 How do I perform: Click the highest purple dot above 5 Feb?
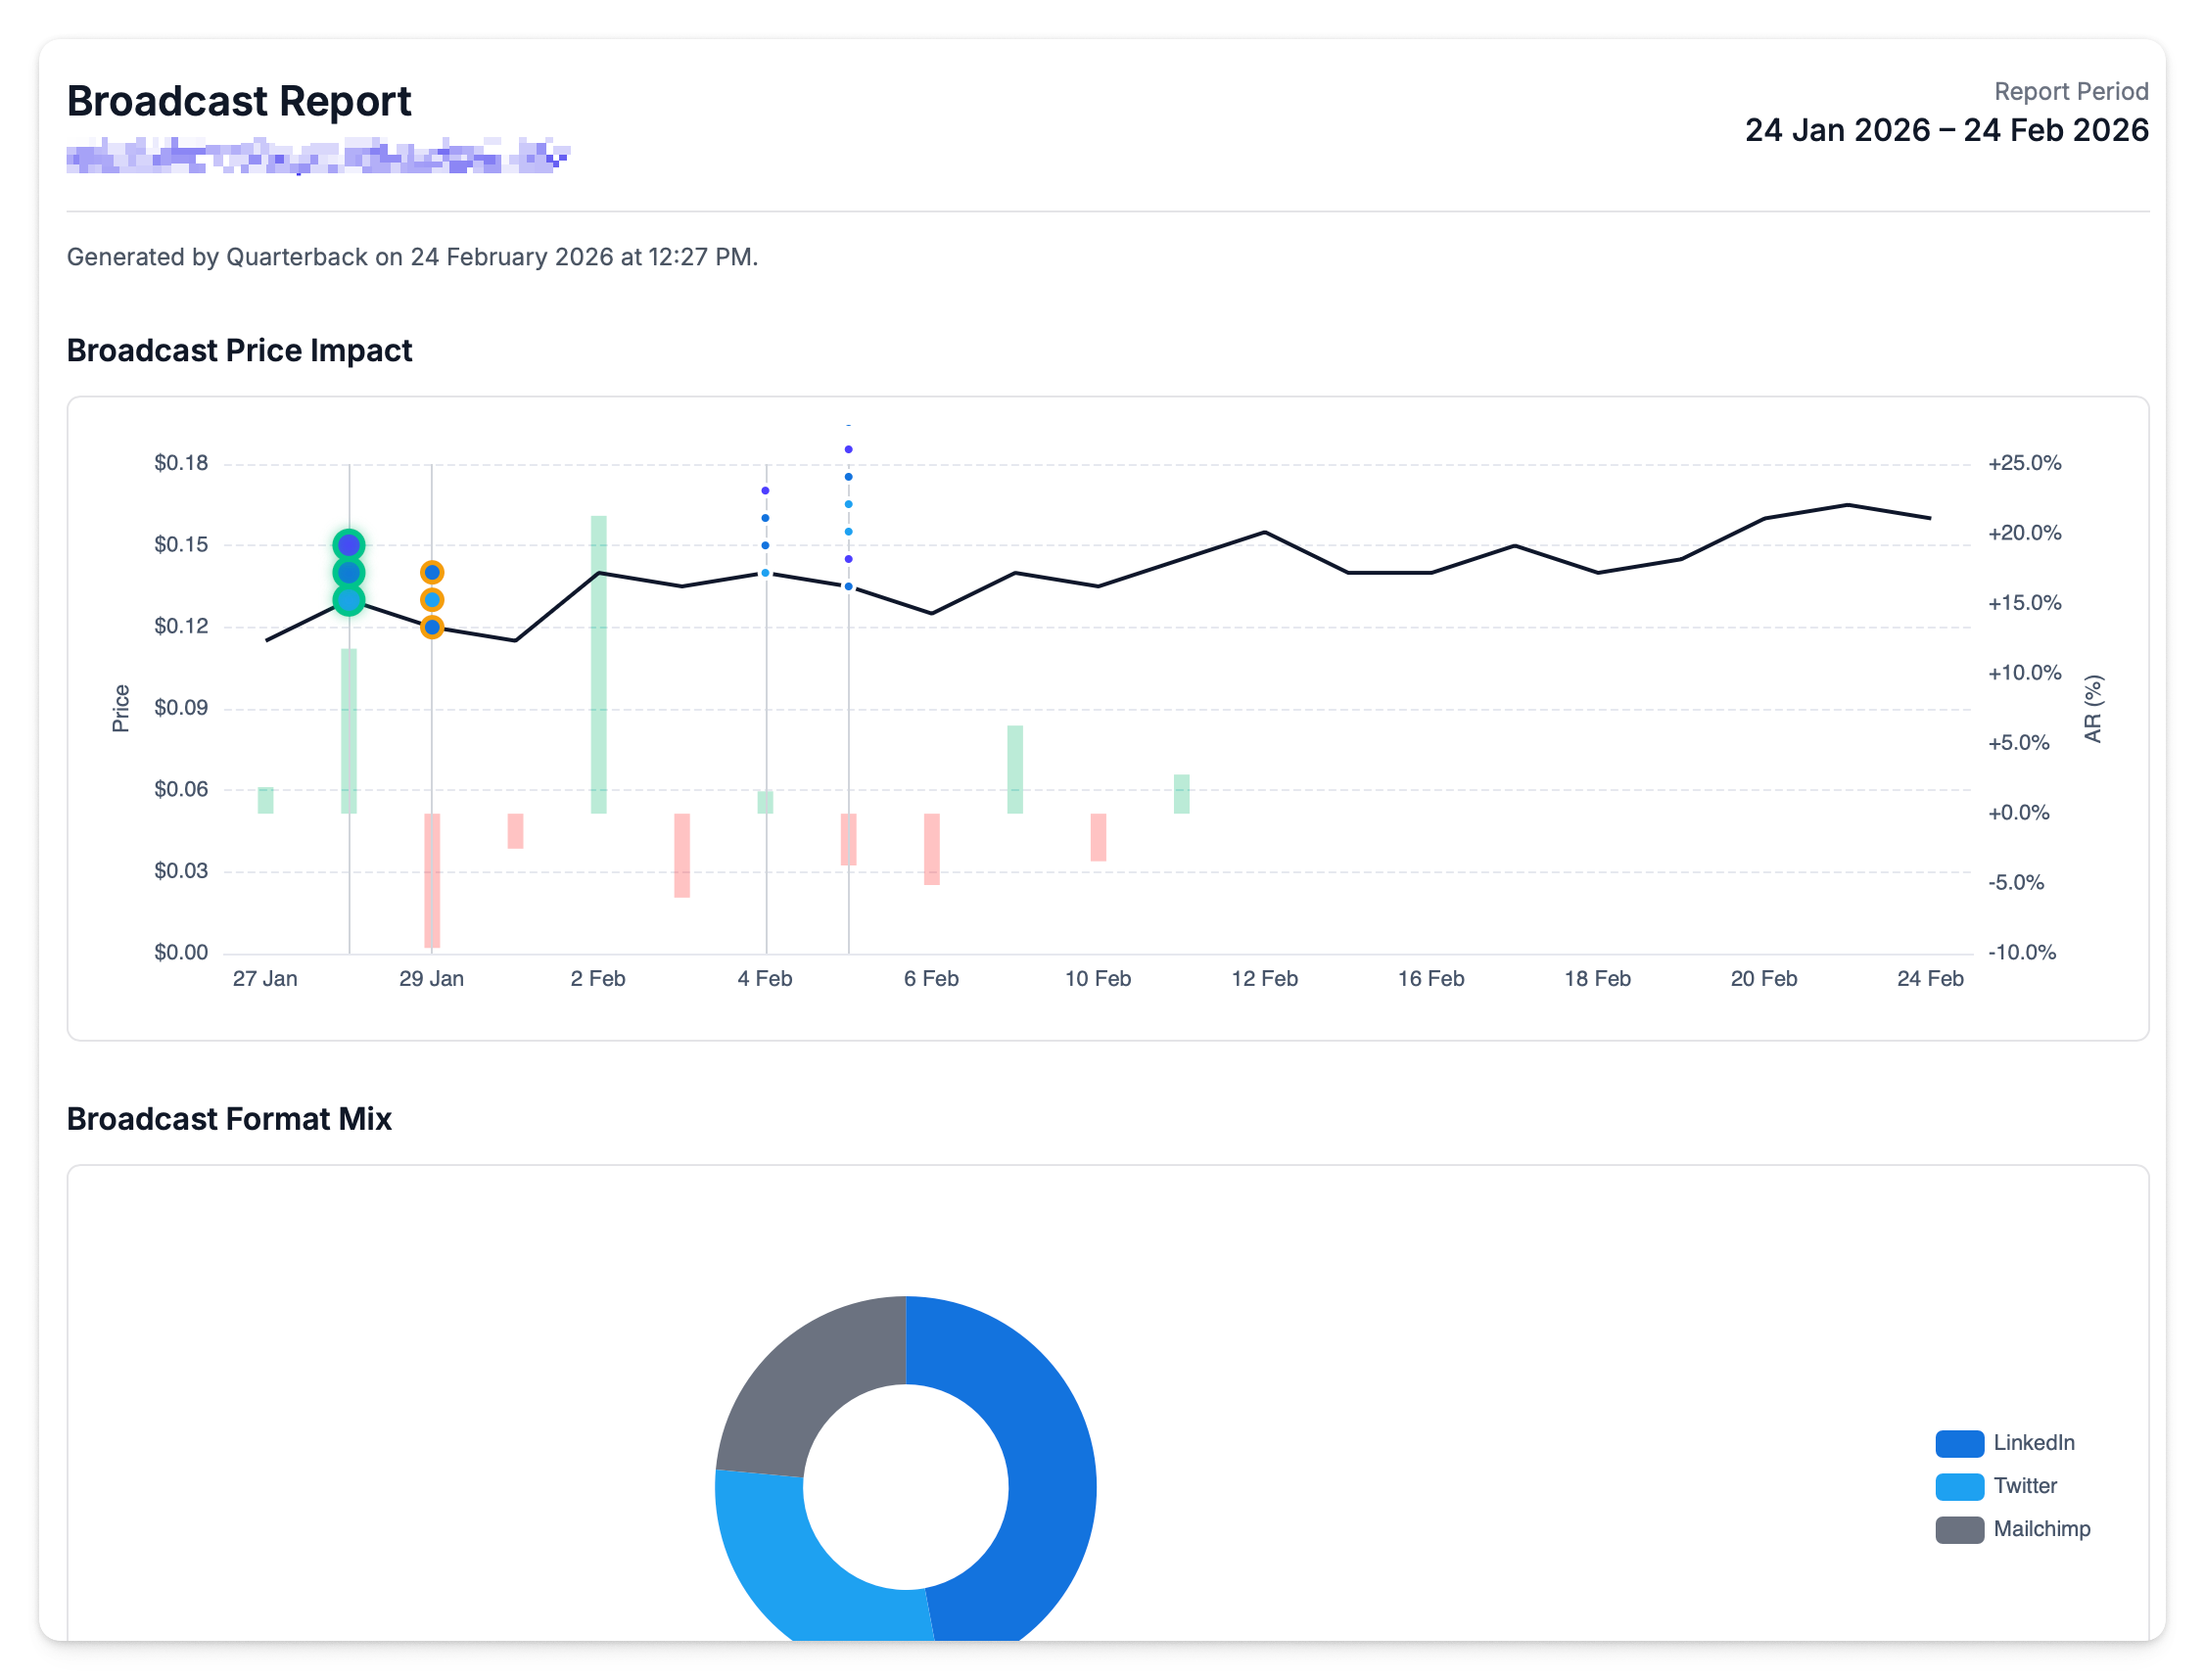pyautogui.click(x=848, y=450)
